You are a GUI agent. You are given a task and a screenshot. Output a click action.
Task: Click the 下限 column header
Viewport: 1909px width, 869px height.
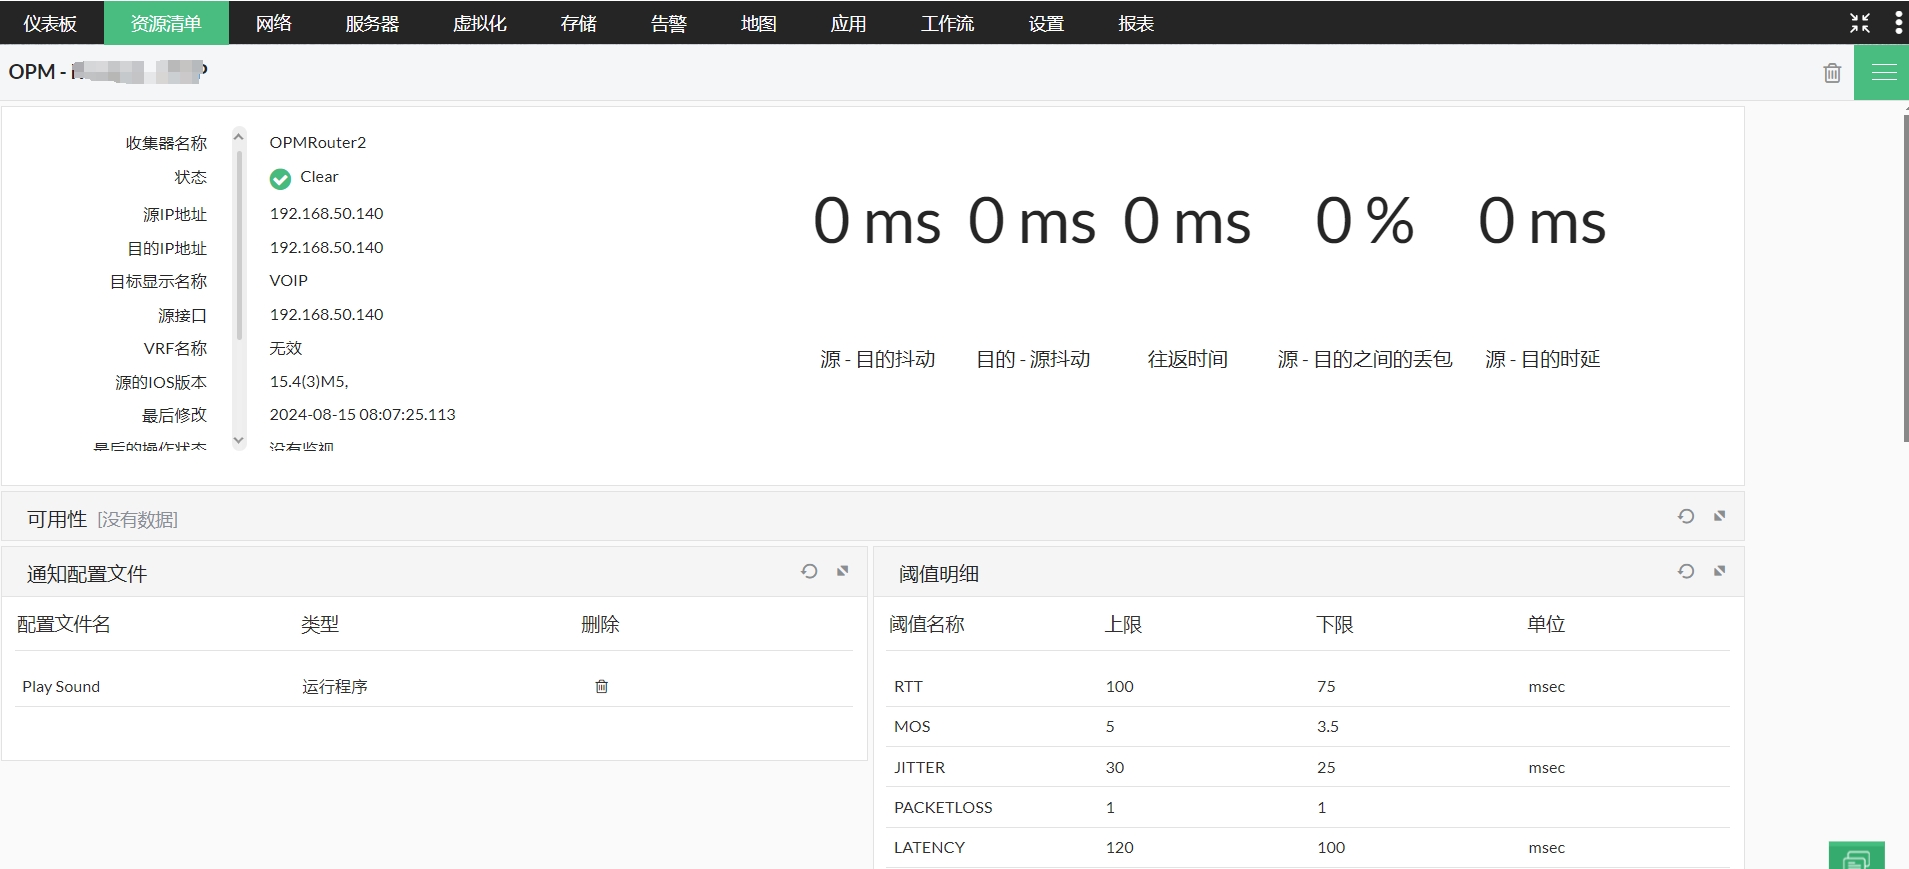coord(1335,624)
